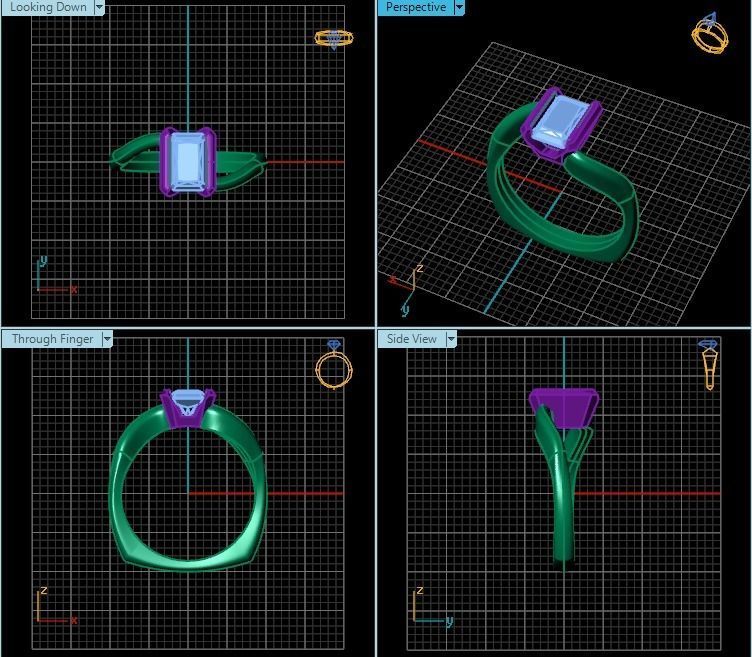Open the Side View viewport dropdown arrow

click(451, 339)
